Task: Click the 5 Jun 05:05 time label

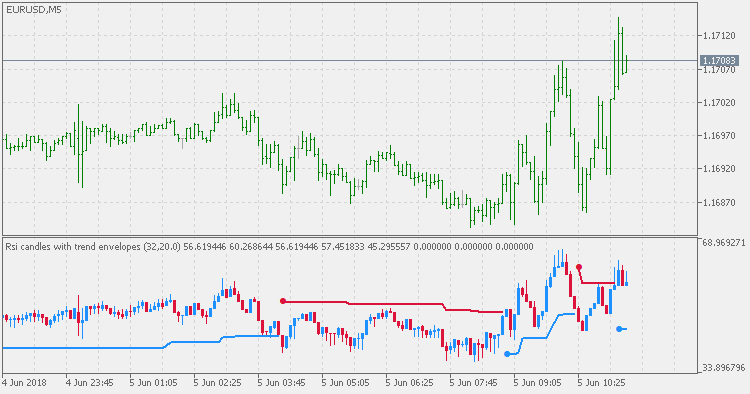Action: 345,383
